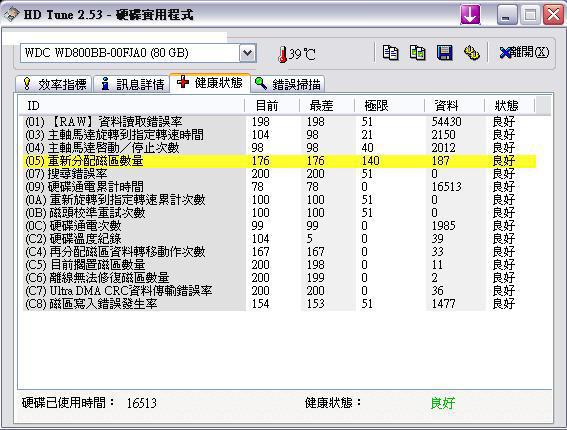The width and height of the screenshot is (567, 430).
Task: Open the options wrench icon
Action: coord(472,53)
